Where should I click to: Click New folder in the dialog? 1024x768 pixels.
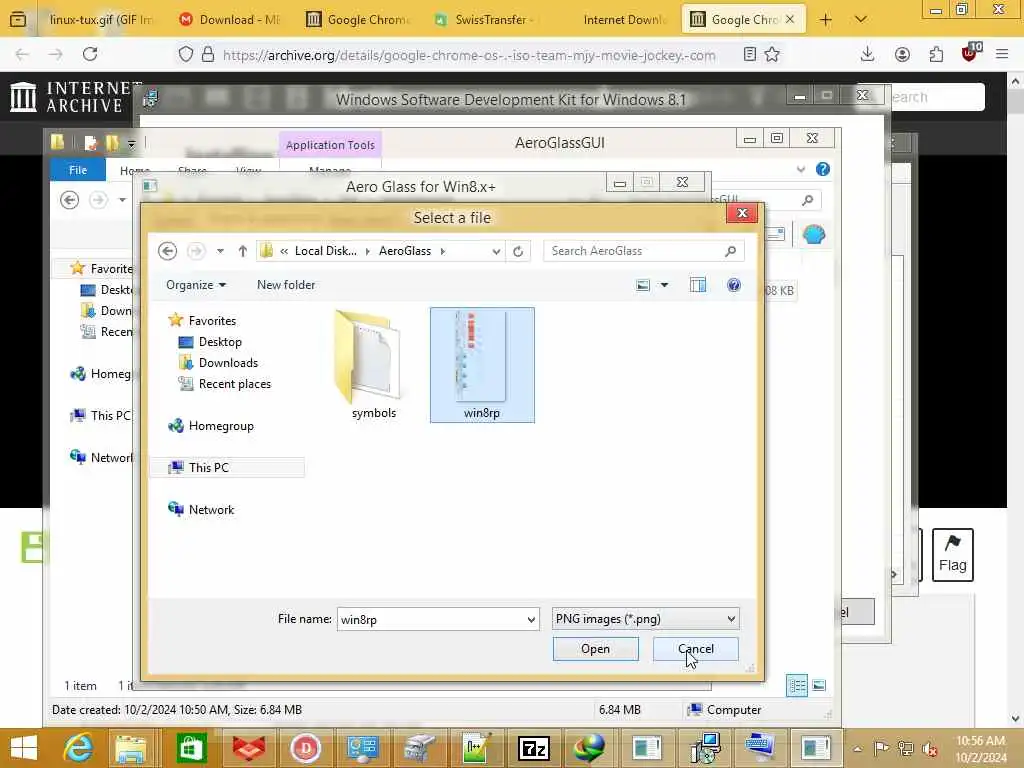pos(286,285)
